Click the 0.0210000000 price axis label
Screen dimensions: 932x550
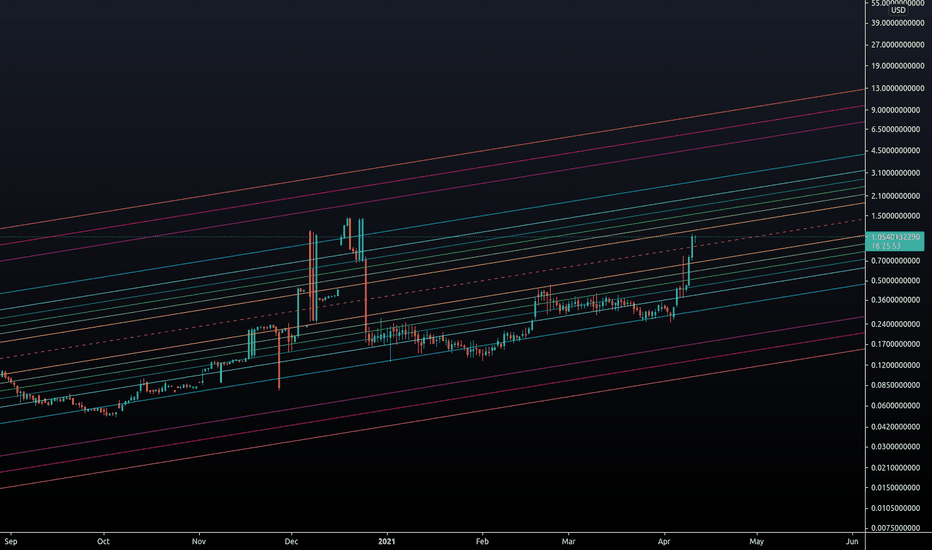[x=896, y=468]
